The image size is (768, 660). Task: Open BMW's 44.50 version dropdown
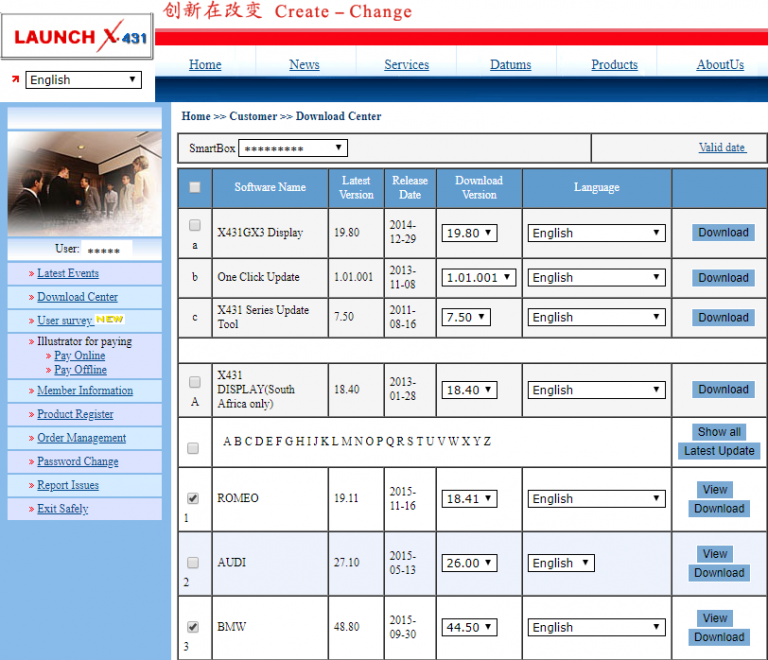[469, 628]
